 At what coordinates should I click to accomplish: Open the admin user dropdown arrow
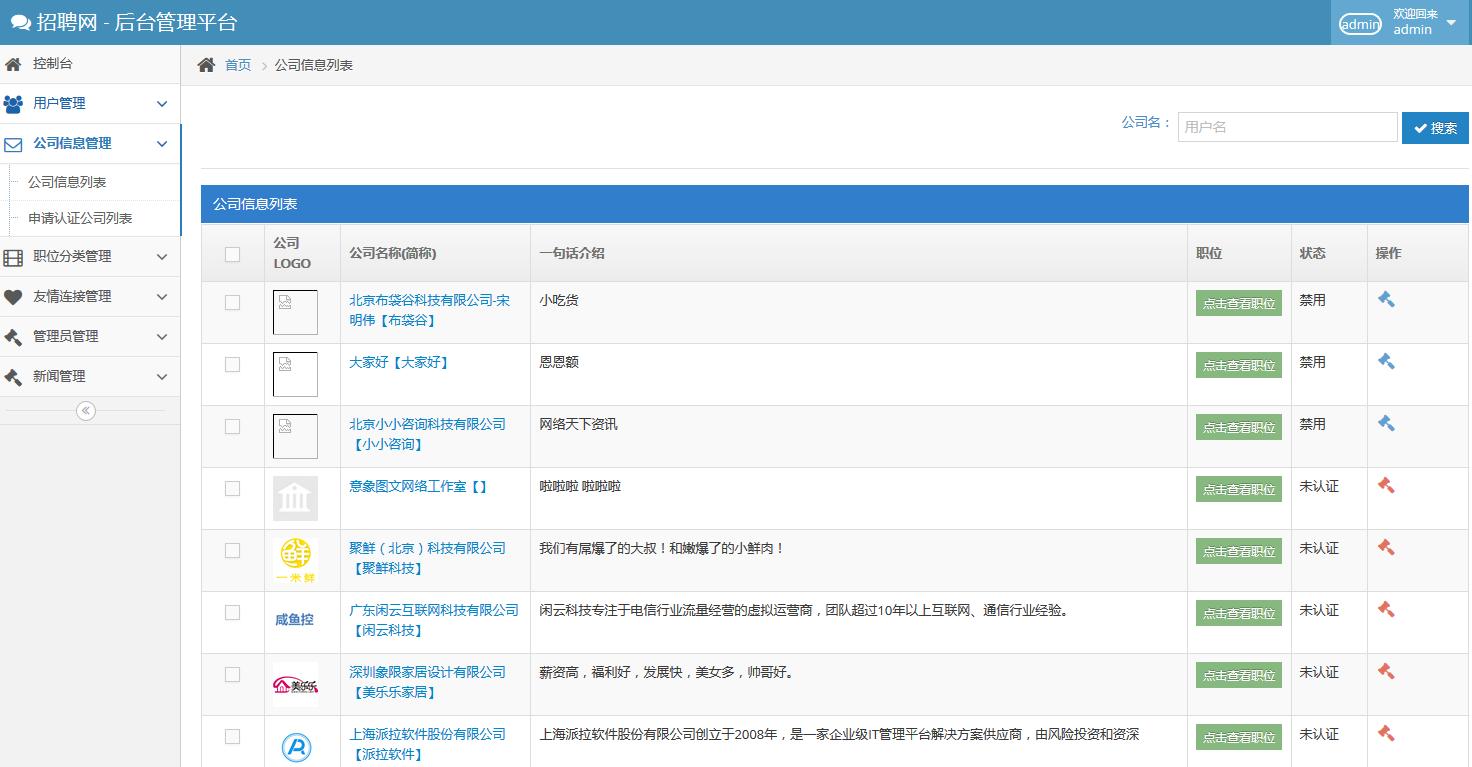pyautogui.click(x=1451, y=22)
